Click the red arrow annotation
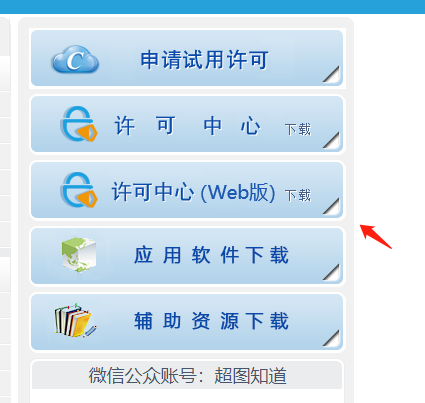The height and width of the screenshot is (403, 425). (376, 236)
